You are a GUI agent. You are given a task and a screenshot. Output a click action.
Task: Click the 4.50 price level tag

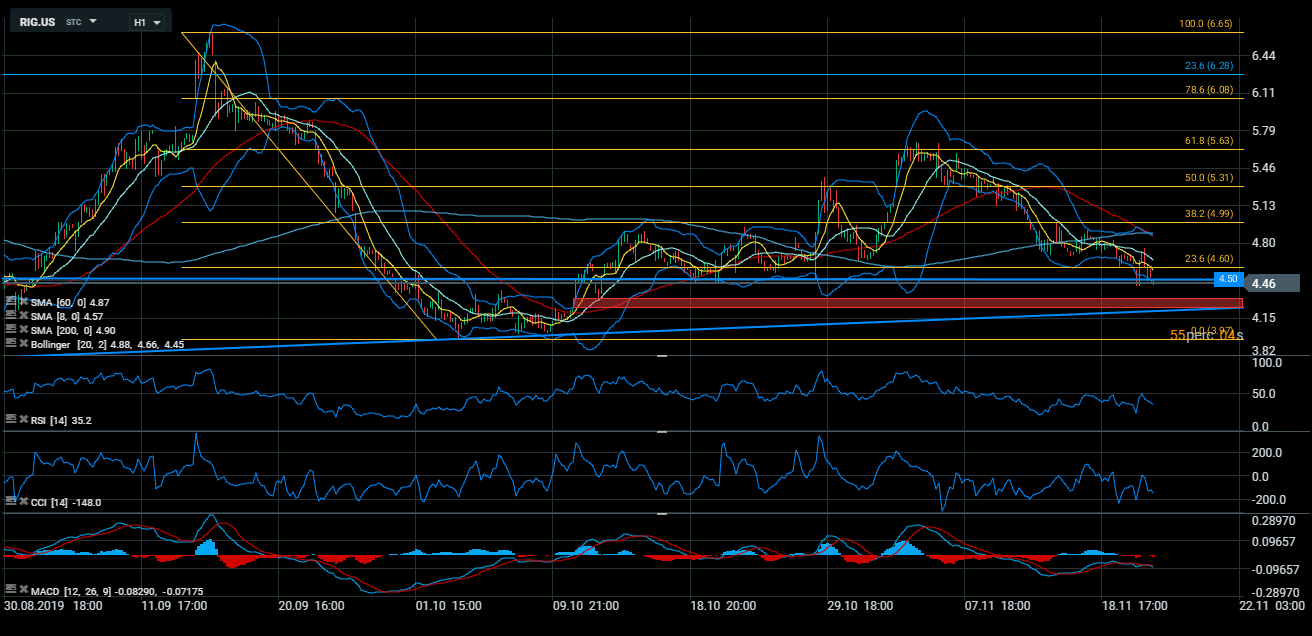pos(1227,278)
